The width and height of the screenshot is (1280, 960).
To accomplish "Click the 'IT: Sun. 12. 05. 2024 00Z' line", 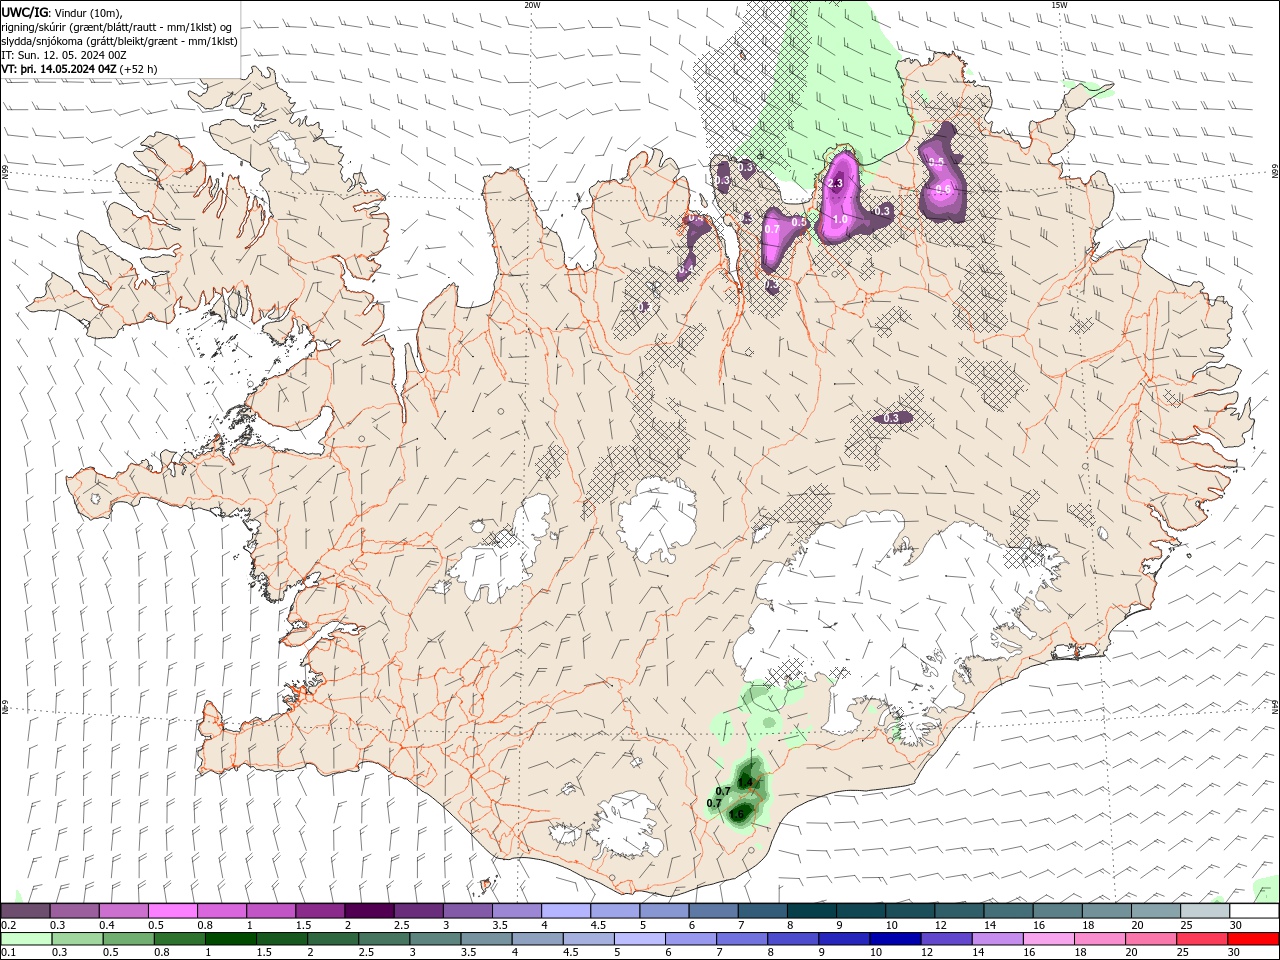I will 64,55.
